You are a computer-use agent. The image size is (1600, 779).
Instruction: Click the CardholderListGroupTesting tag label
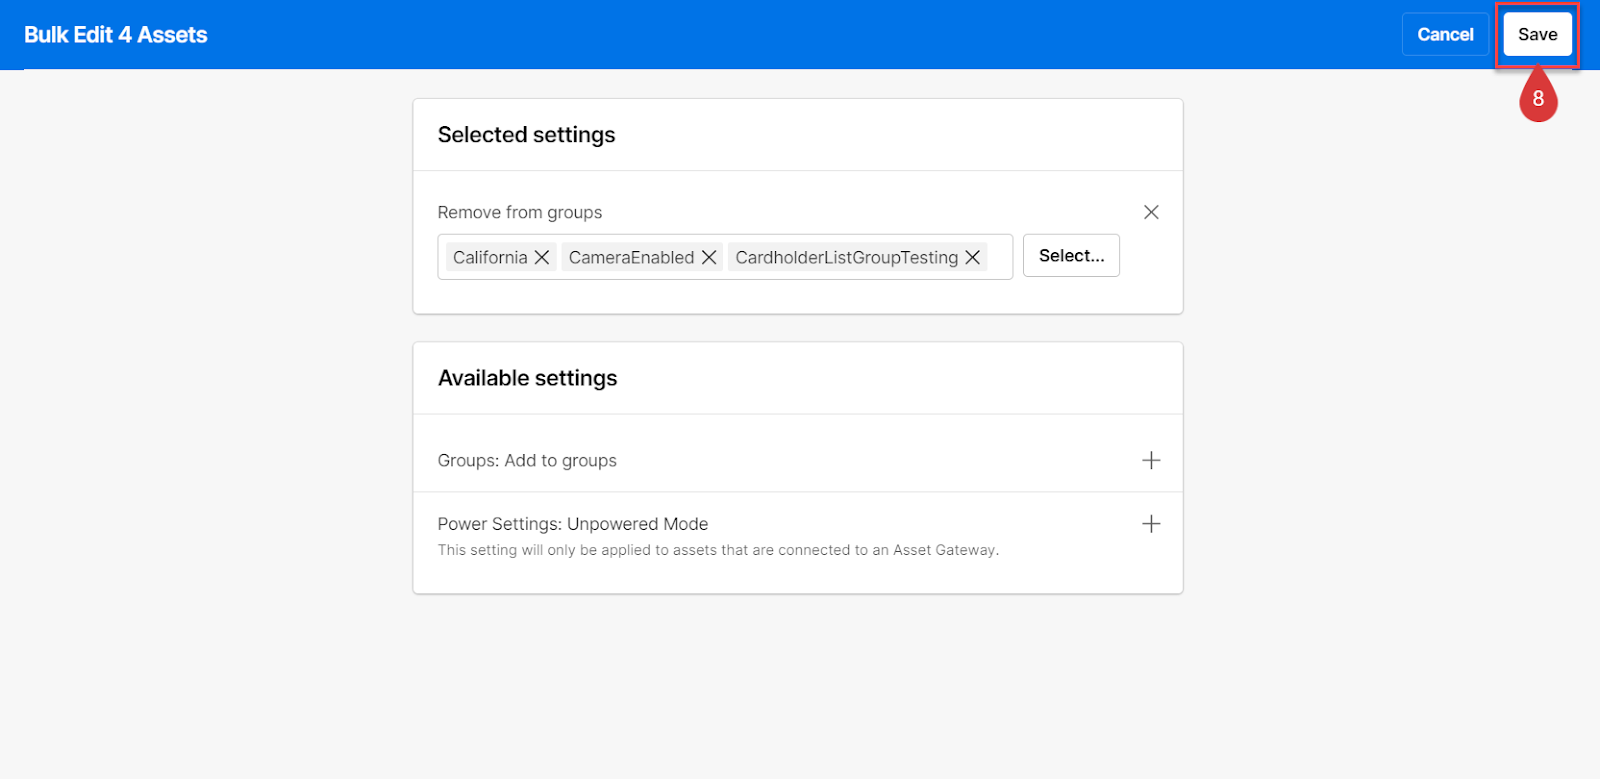pos(846,257)
